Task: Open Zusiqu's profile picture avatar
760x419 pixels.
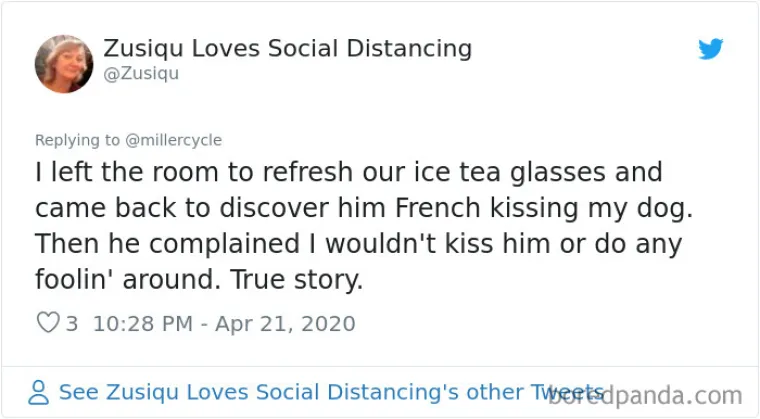Action: pyautogui.click(x=64, y=64)
